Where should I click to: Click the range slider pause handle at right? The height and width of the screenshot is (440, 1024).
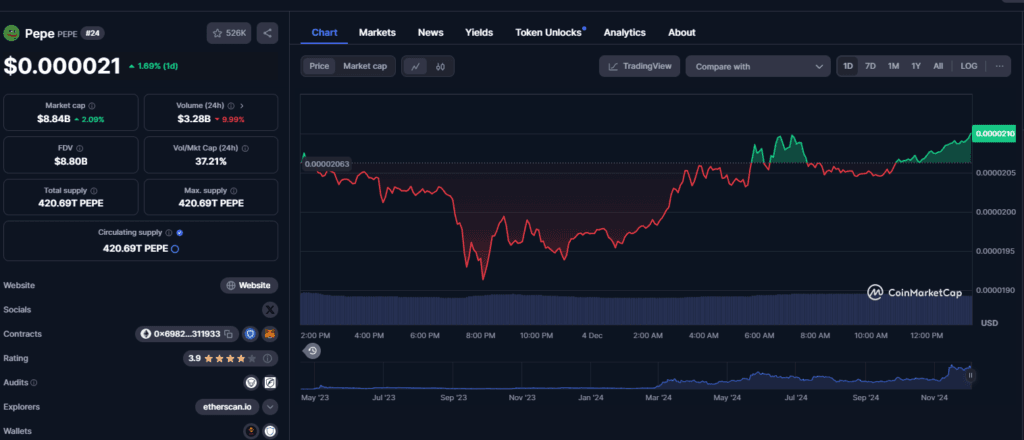pyautogui.click(x=970, y=375)
